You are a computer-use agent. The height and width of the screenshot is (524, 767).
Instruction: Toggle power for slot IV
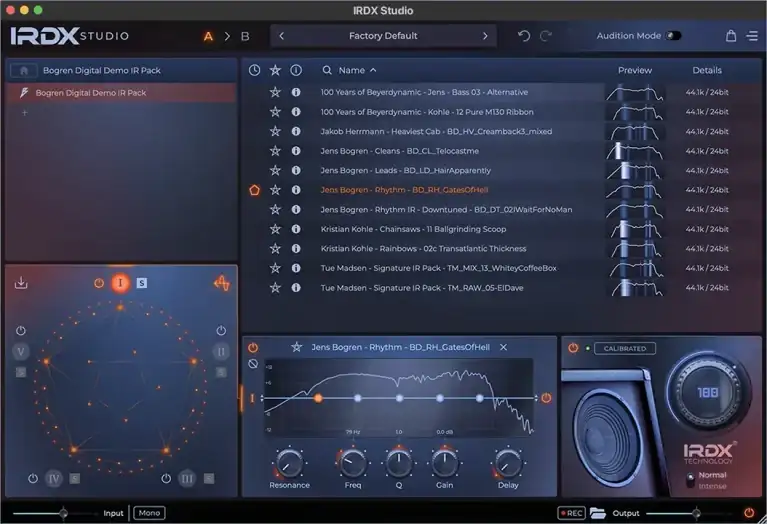33,478
